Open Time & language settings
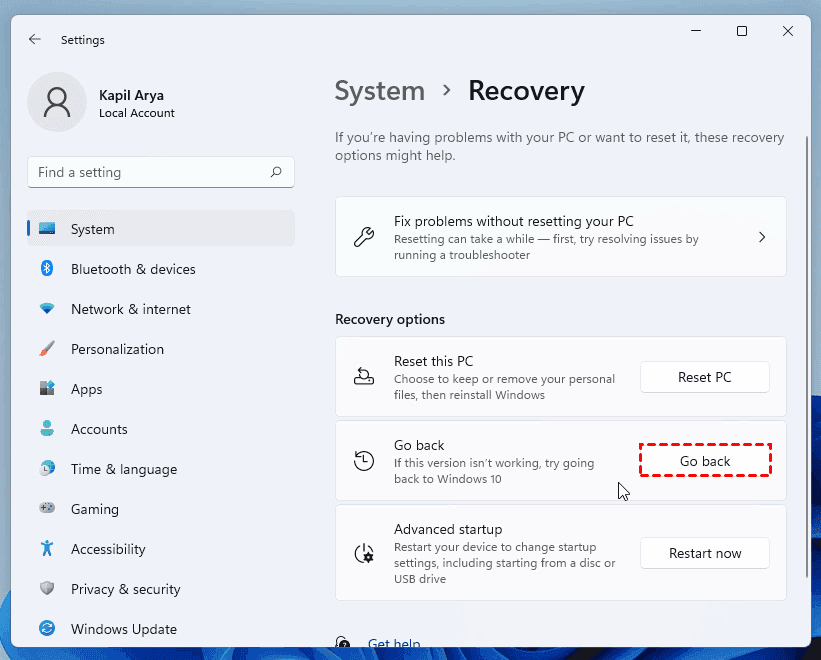 pos(123,469)
